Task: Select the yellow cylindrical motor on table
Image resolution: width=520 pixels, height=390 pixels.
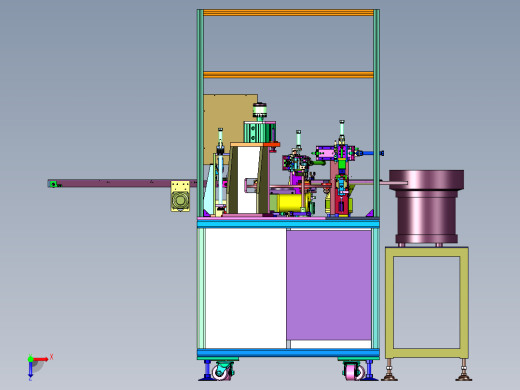Action: (x=290, y=203)
